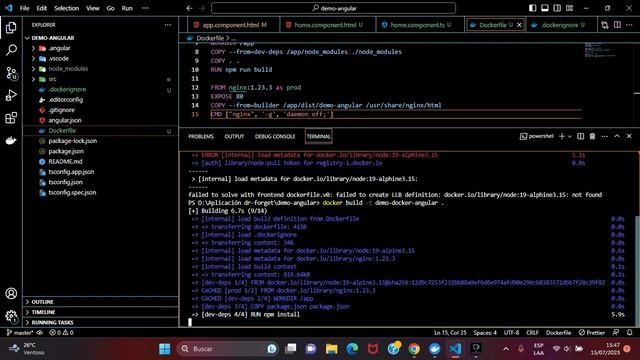Split the editor to the right
The image size is (640, 360).
point(617,25)
